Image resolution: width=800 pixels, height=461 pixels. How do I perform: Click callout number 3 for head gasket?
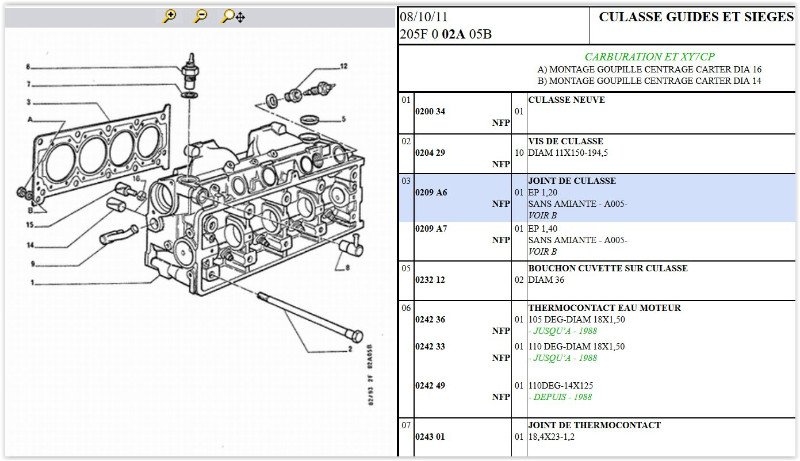coord(29,102)
